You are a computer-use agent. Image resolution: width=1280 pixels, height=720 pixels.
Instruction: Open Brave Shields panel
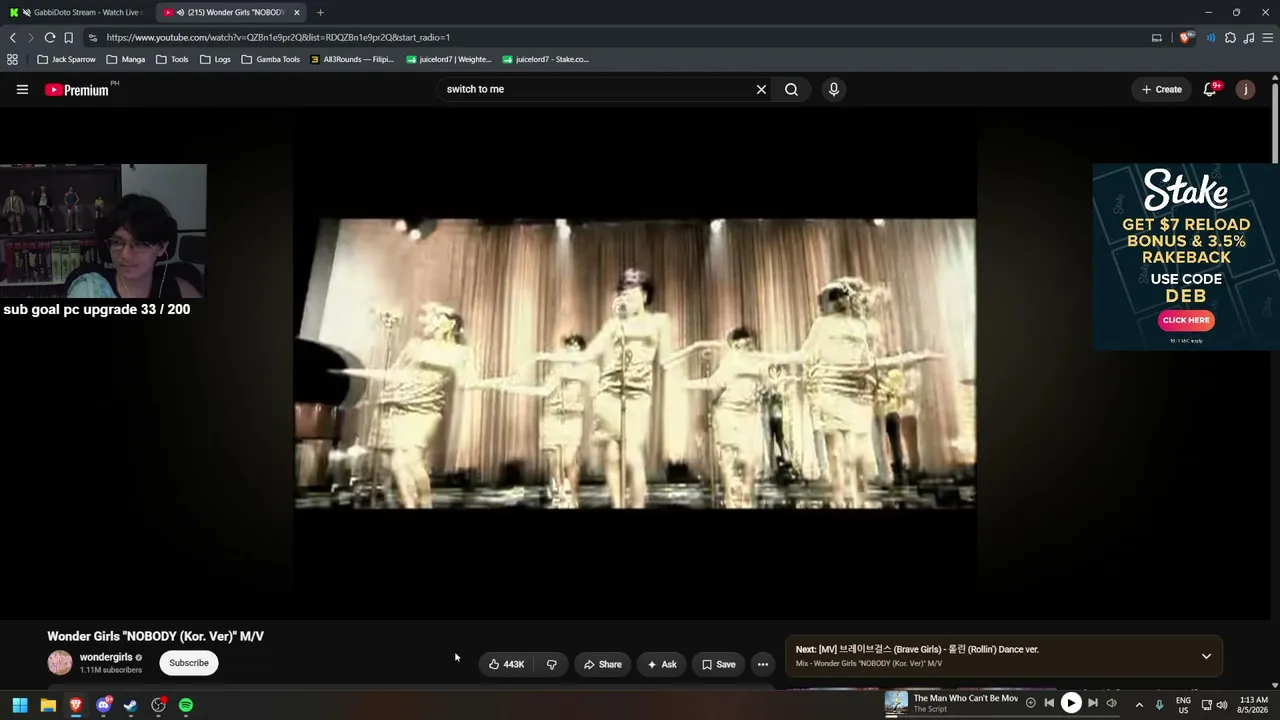pyautogui.click(x=1186, y=38)
